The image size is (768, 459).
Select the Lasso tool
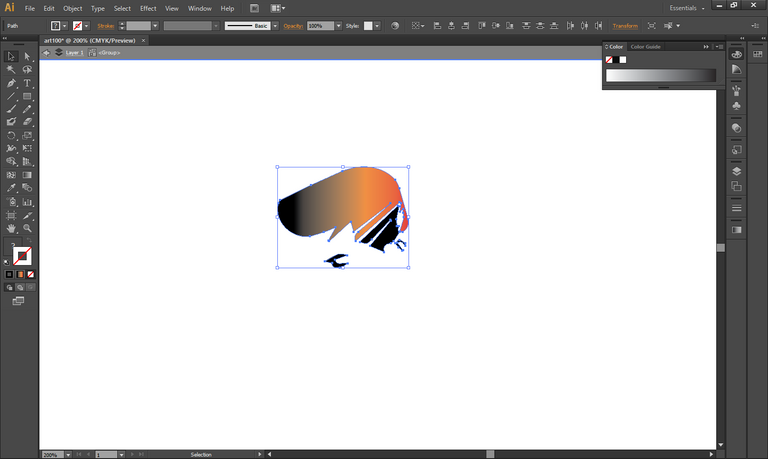(x=27, y=70)
